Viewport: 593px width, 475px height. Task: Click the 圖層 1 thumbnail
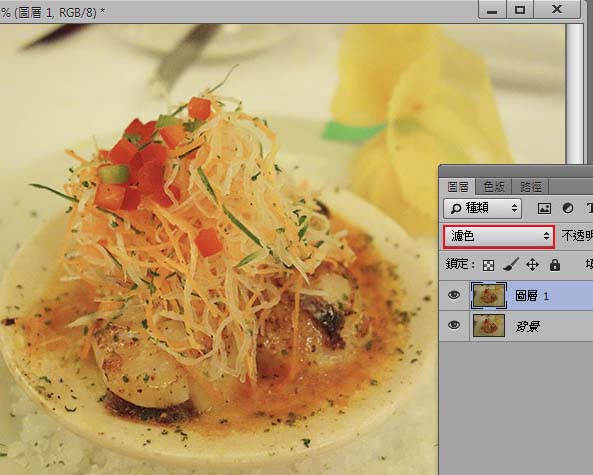tap(488, 295)
